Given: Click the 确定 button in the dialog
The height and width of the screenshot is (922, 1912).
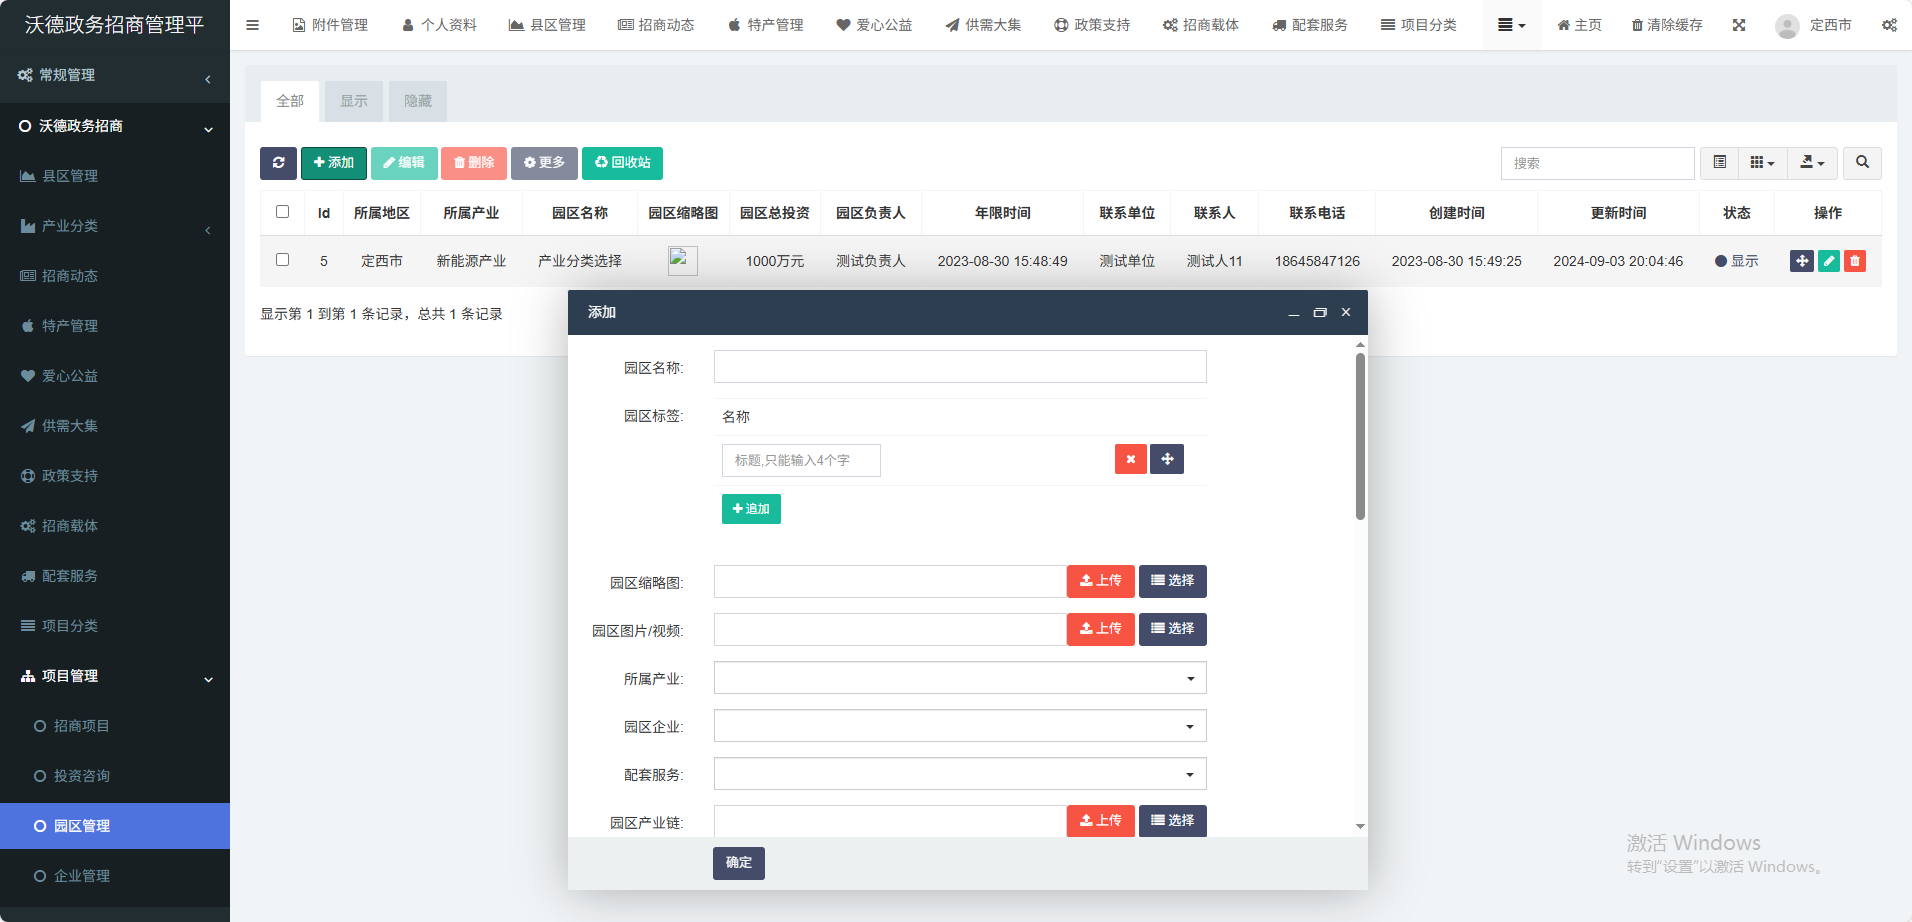Looking at the screenshot, I should pos(738,863).
